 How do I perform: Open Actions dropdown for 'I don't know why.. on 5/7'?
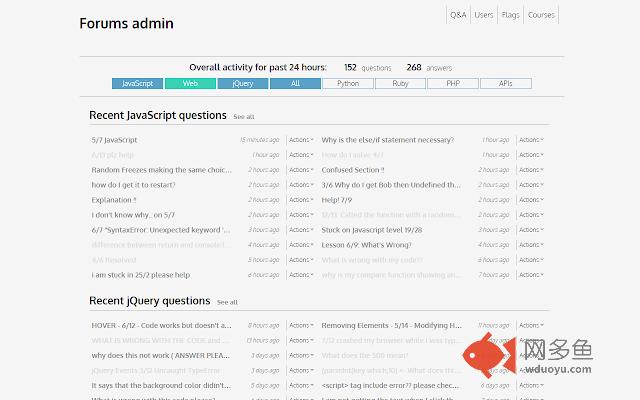pyautogui.click(x=301, y=215)
